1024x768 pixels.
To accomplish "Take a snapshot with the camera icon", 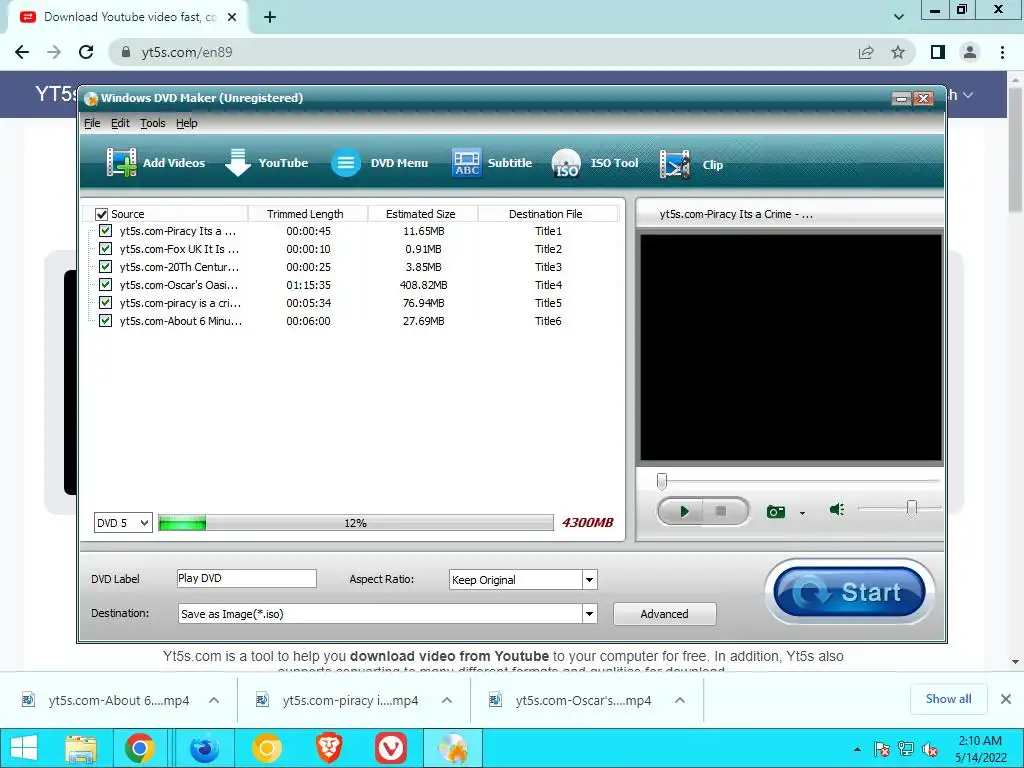I will [x=776, y=511].
